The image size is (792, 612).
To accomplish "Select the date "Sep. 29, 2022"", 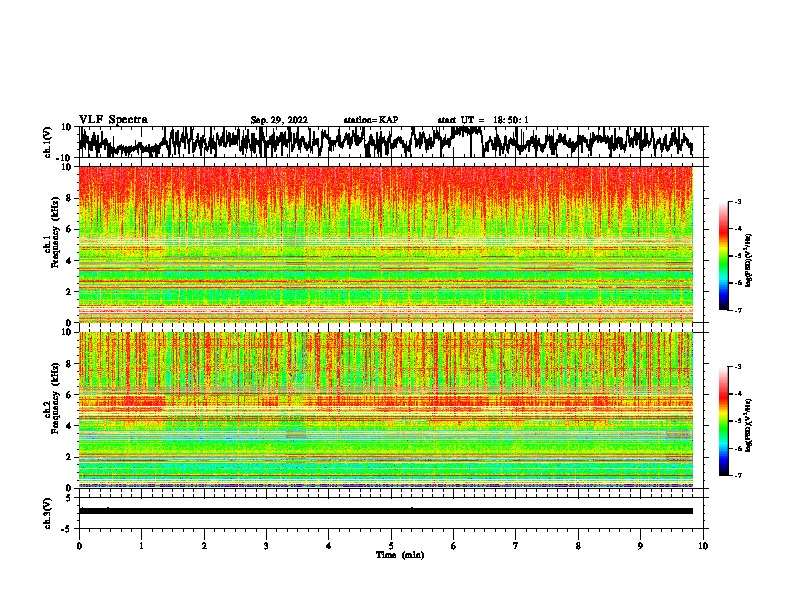I will coord(279,120).
